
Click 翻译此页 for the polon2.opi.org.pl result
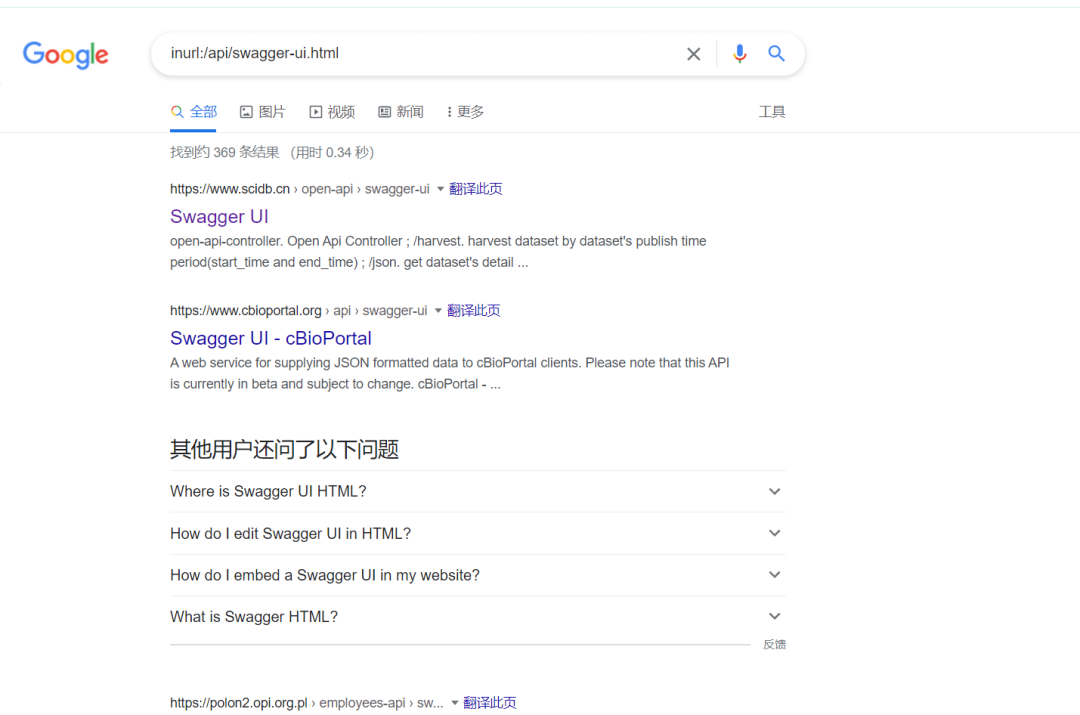tap(490, 703)
